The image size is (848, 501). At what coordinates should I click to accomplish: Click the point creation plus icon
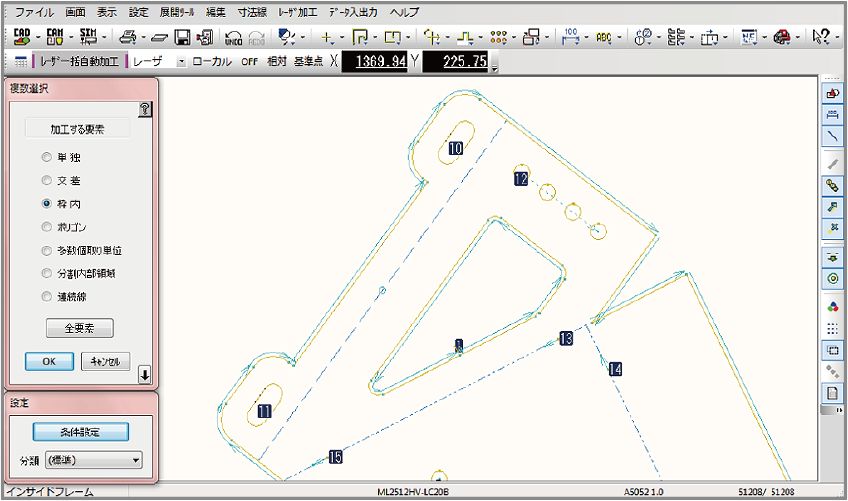[x=326, y=37]
